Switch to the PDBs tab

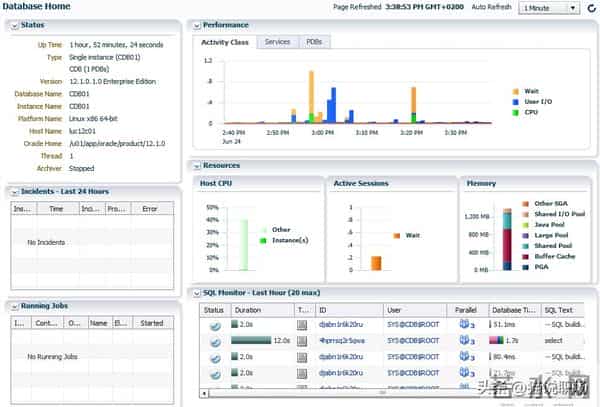coord(313,42)
